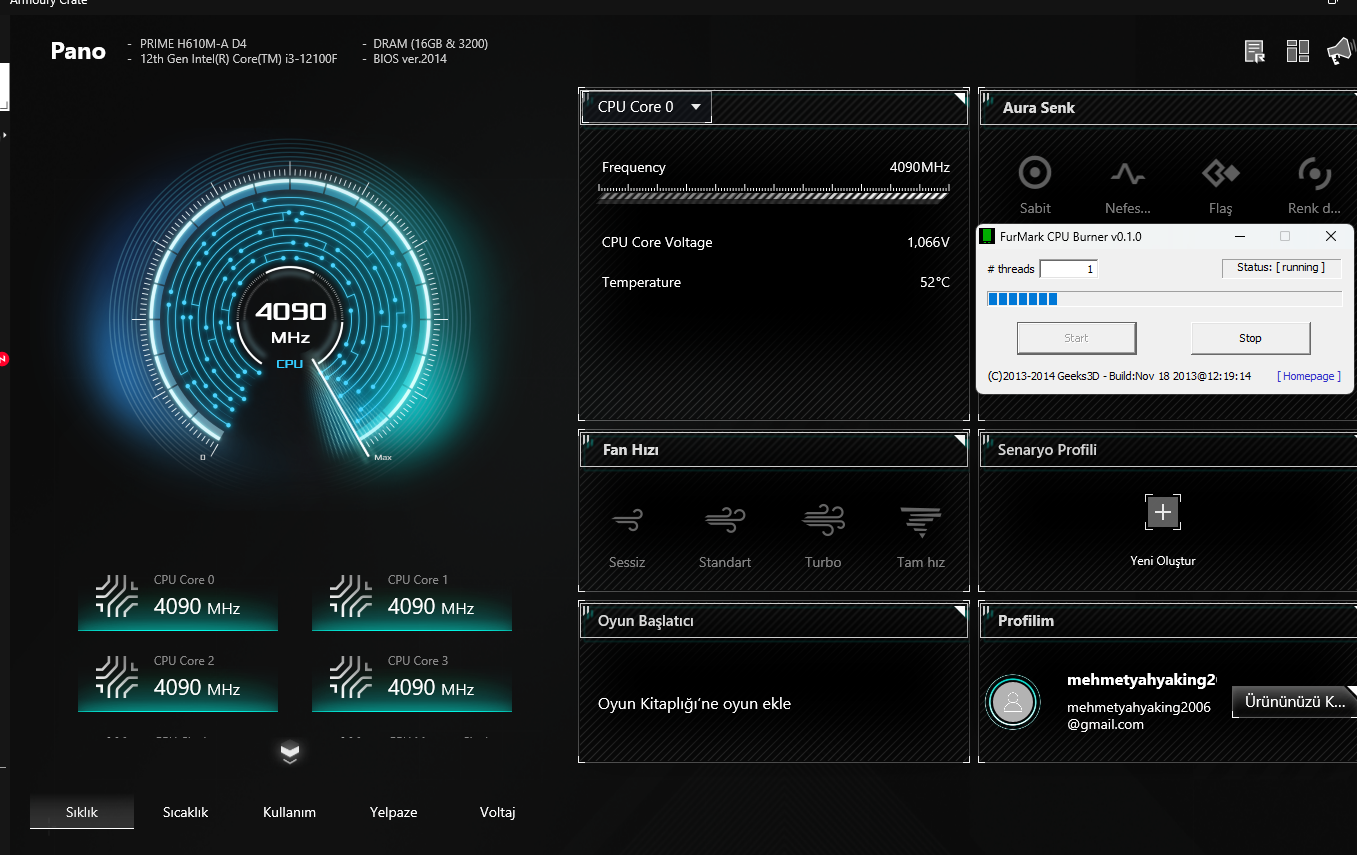Image resolution: width=1357 pixels, height=855 pixels.
Task: Open the FurMark Homepage link
Action: [x=1309, y=376]
